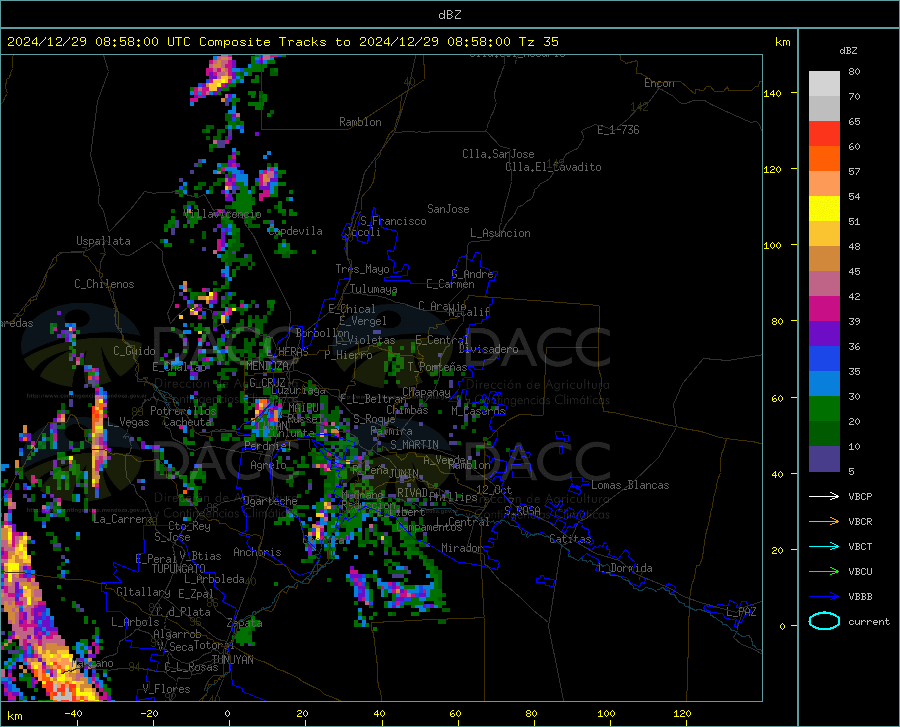The image size is (900, 727).
Task: Click the '-20' tick on horizontal axis
Action: [149, 714]
